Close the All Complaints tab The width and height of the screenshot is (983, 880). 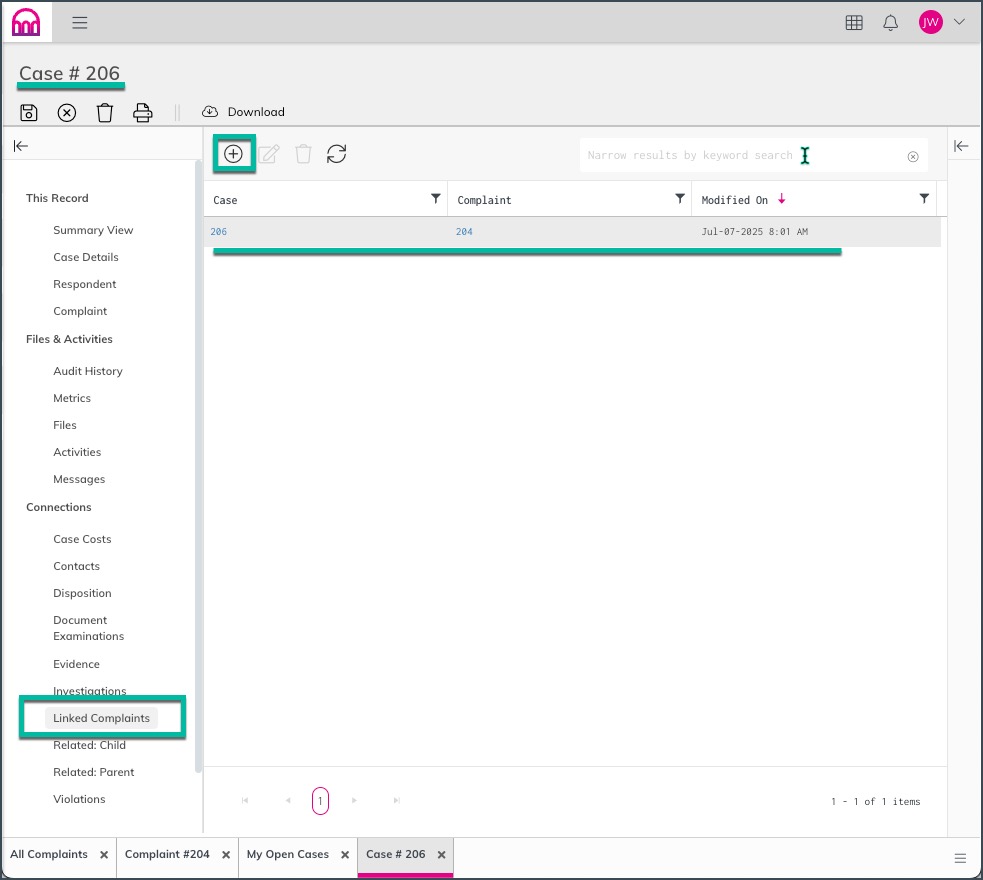tap(104, 855)
